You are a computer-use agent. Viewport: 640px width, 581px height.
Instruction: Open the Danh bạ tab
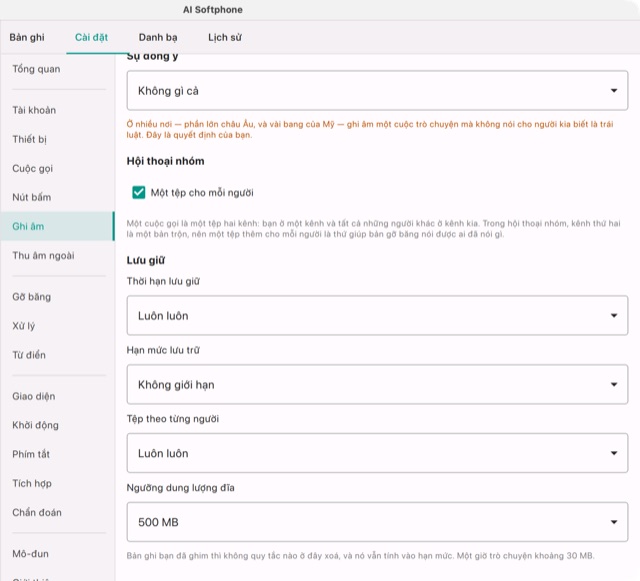tap(158, 38)
